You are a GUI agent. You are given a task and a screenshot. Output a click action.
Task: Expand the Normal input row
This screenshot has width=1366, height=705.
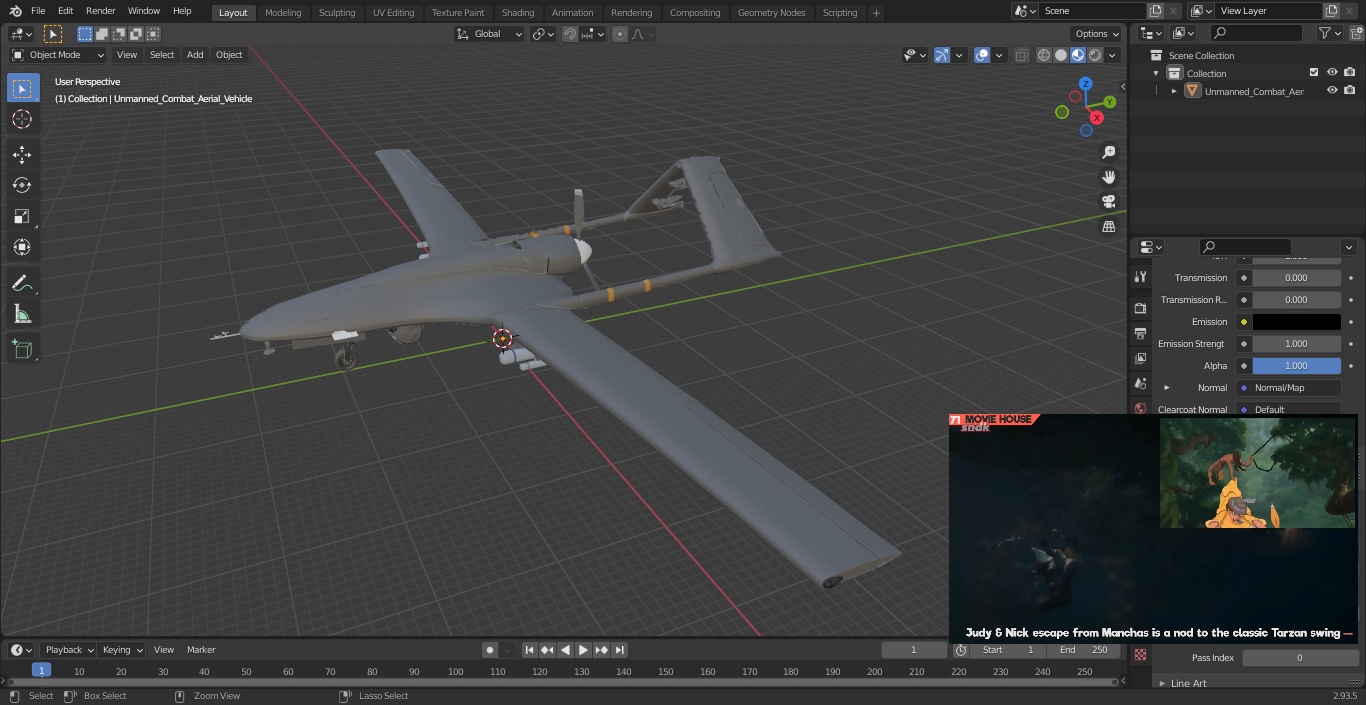point(1166,388)
